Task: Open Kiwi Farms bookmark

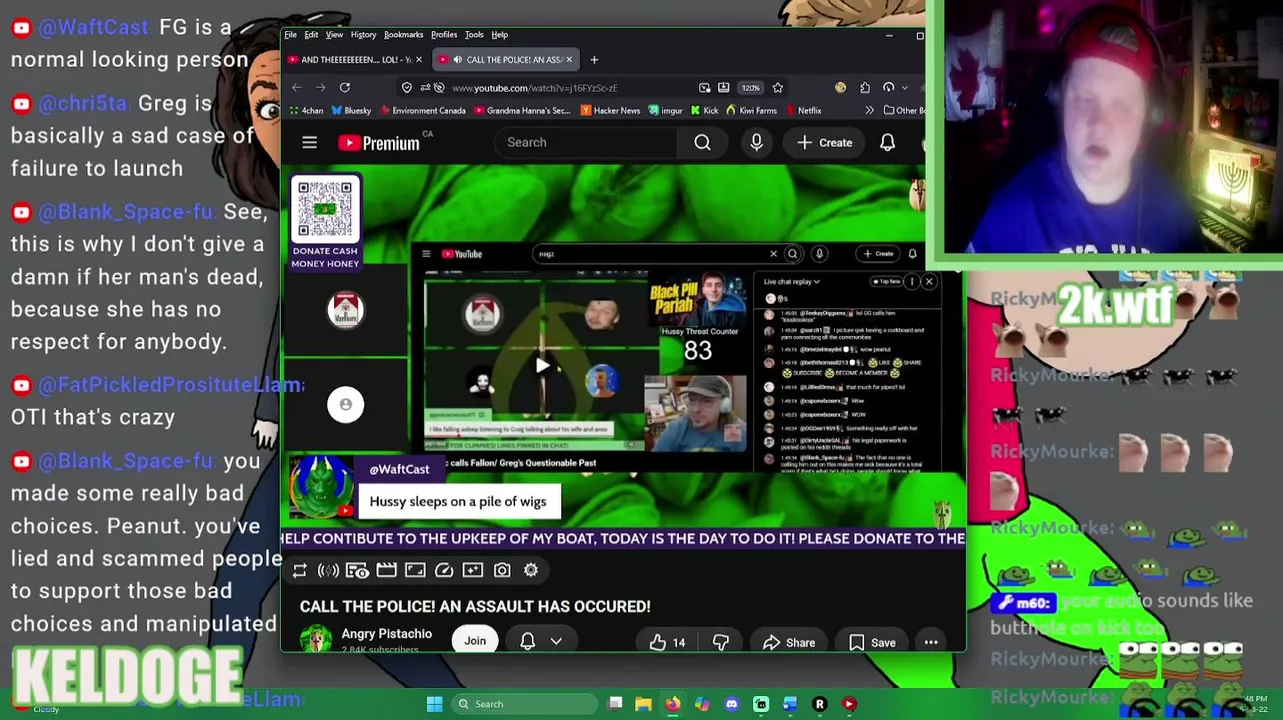Action: 754,111
